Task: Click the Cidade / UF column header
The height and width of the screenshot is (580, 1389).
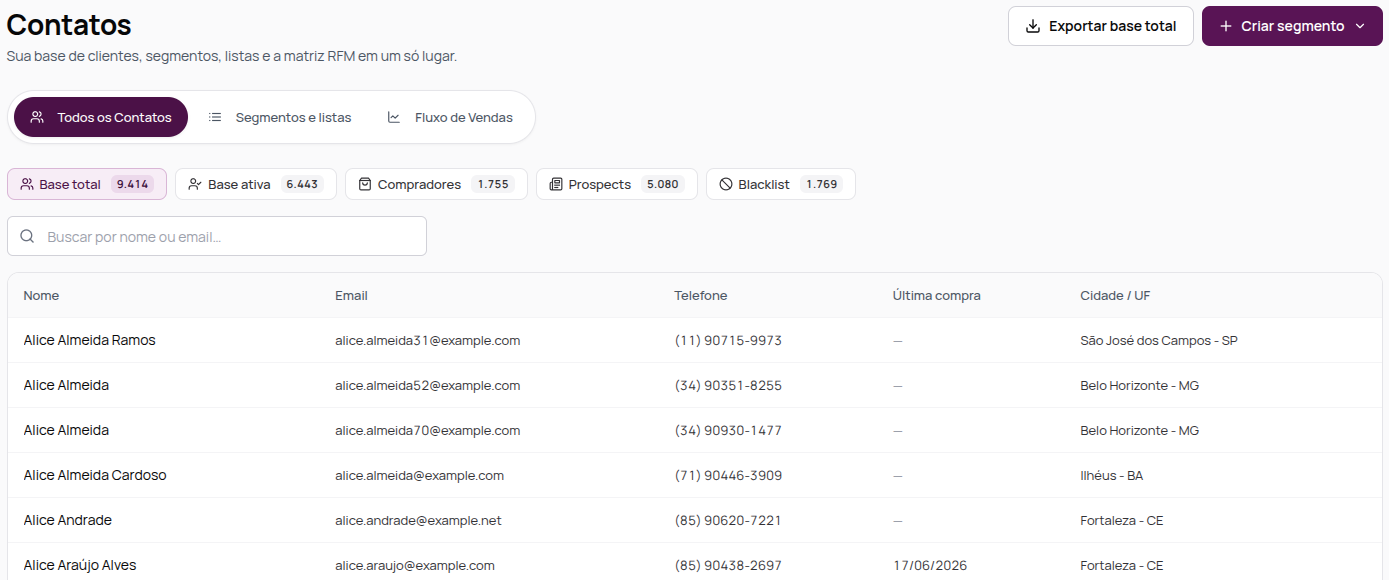Action: 1115,295
